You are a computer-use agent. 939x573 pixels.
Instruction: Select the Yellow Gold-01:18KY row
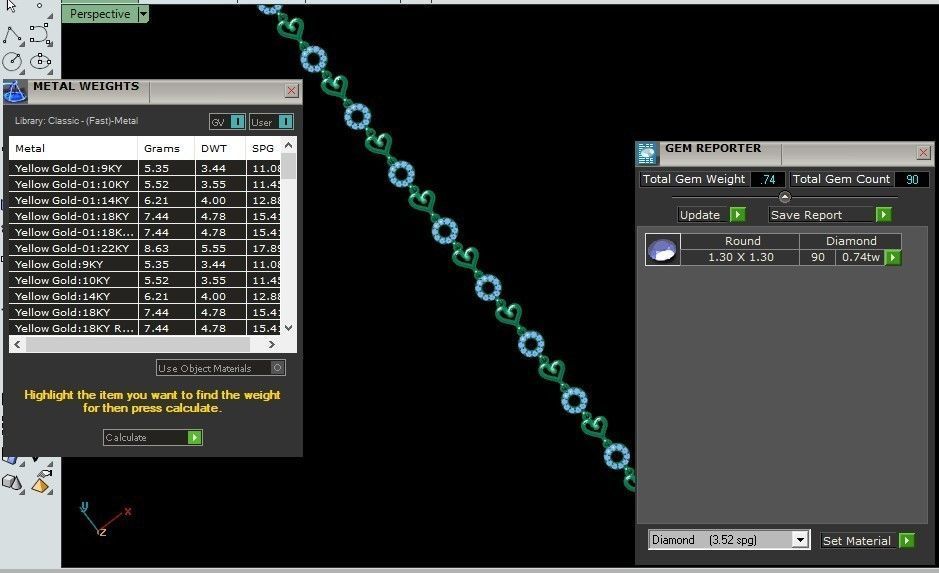pyautogui.click(x=144, y=216)
